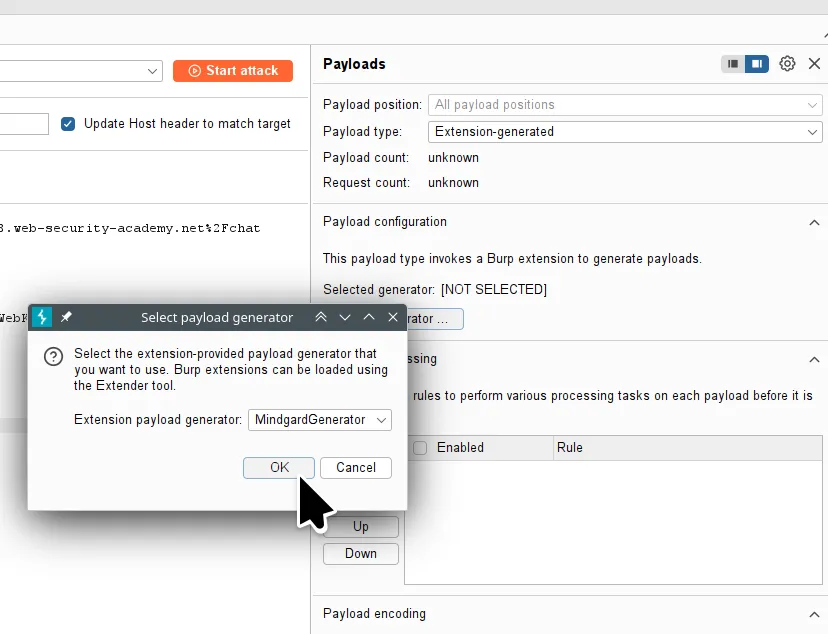Click Cancel in the payload generator dialog
The height and width of the screenshot is (634, 828).
coord(355,468)
